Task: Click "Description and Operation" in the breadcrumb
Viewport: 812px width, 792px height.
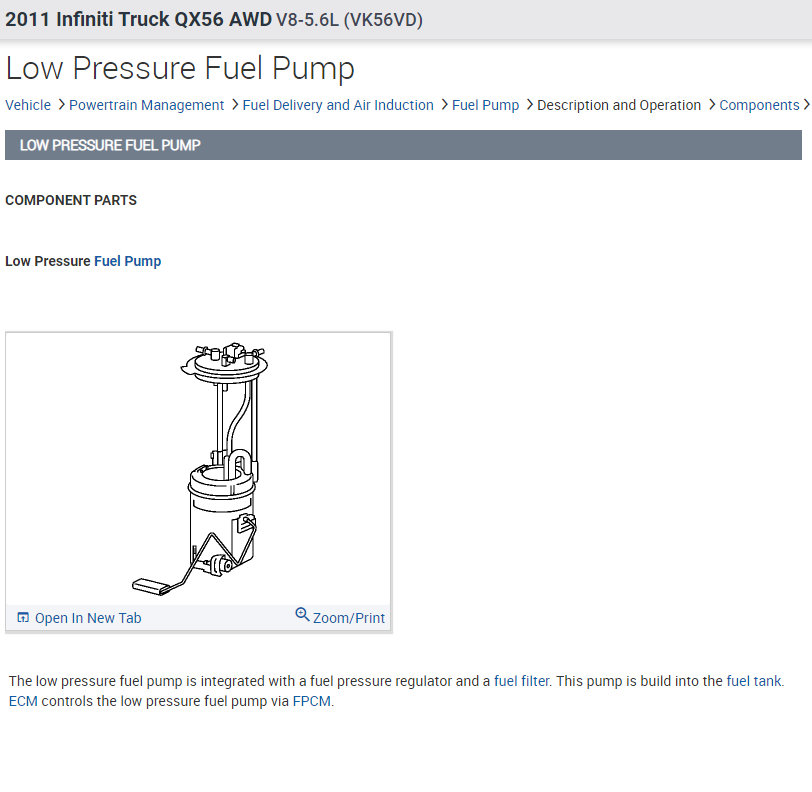Action: click(x=619, y=105)
